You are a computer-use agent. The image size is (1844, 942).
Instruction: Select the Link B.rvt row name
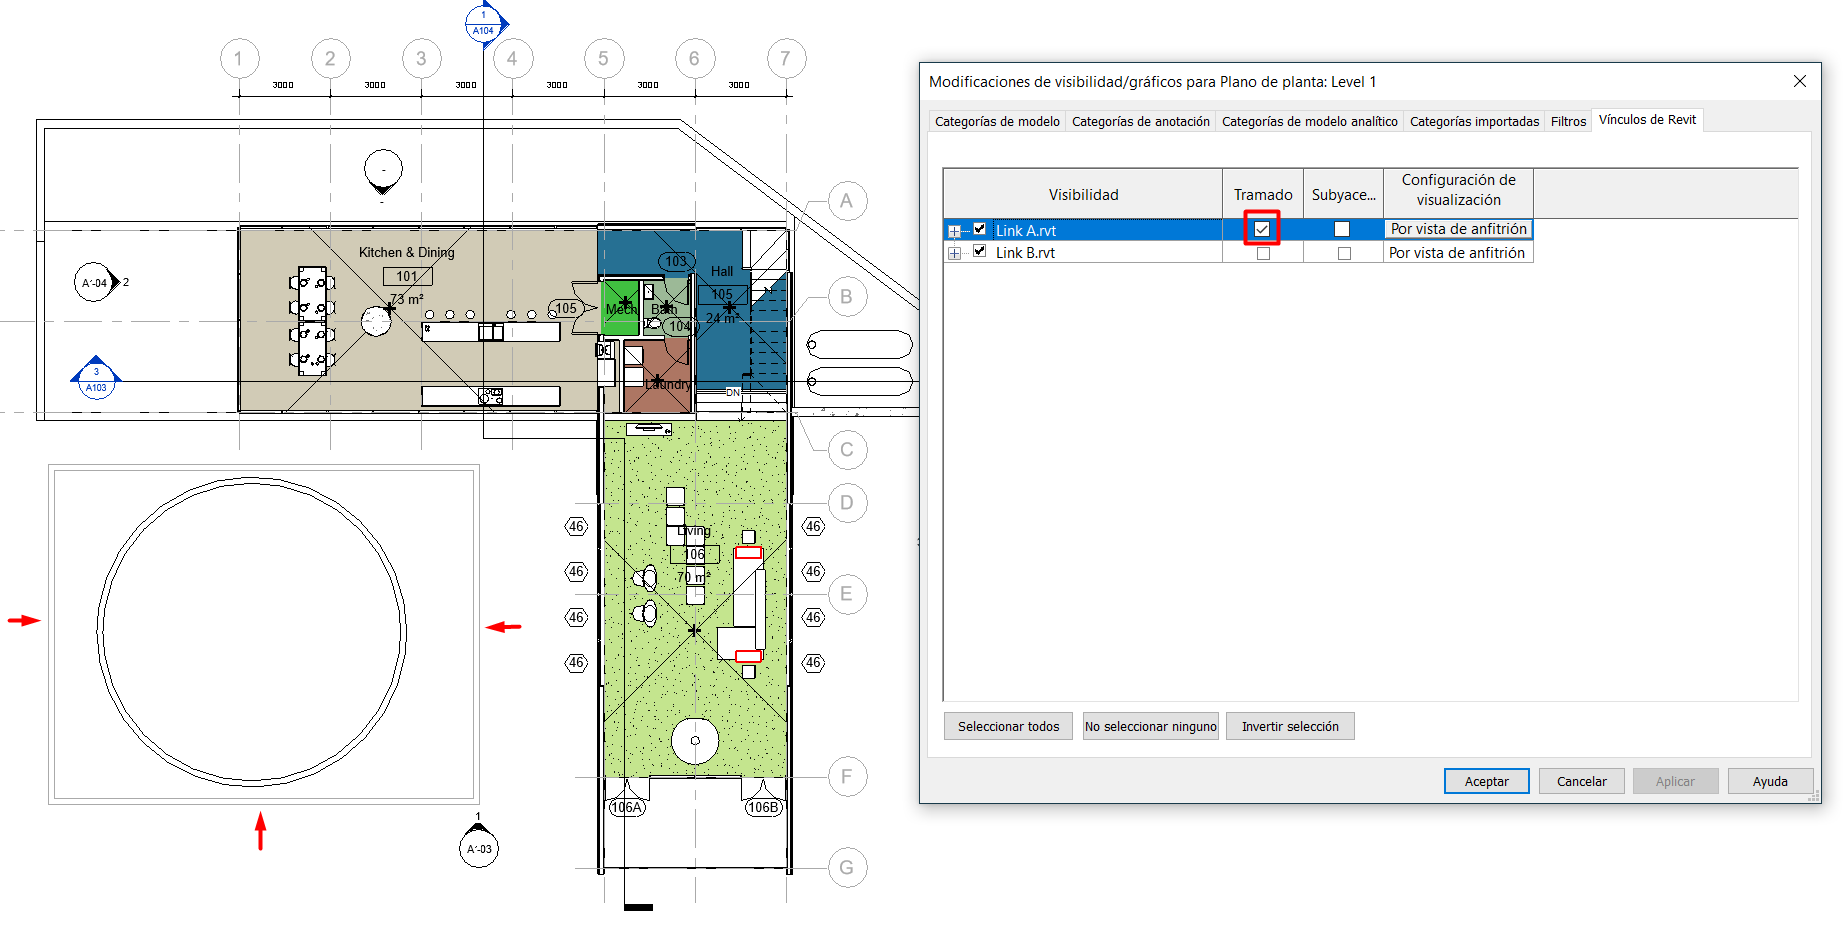tap(1025, 253)
